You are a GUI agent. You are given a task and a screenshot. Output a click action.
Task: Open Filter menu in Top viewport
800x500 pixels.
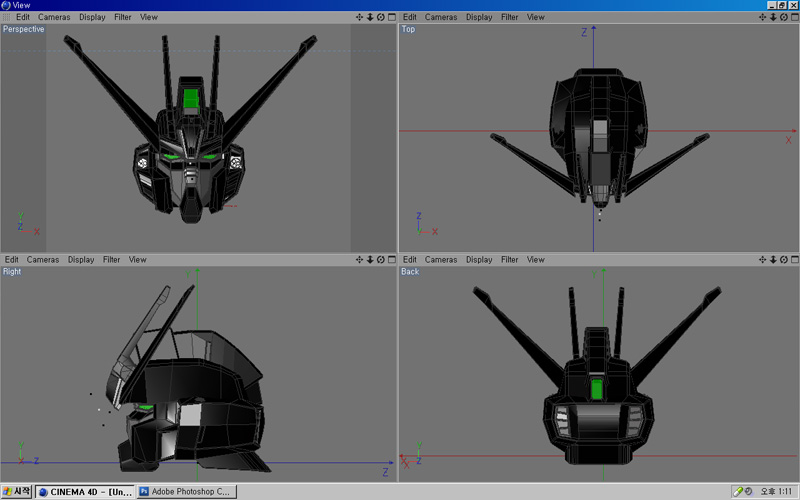tap(509, 17)
